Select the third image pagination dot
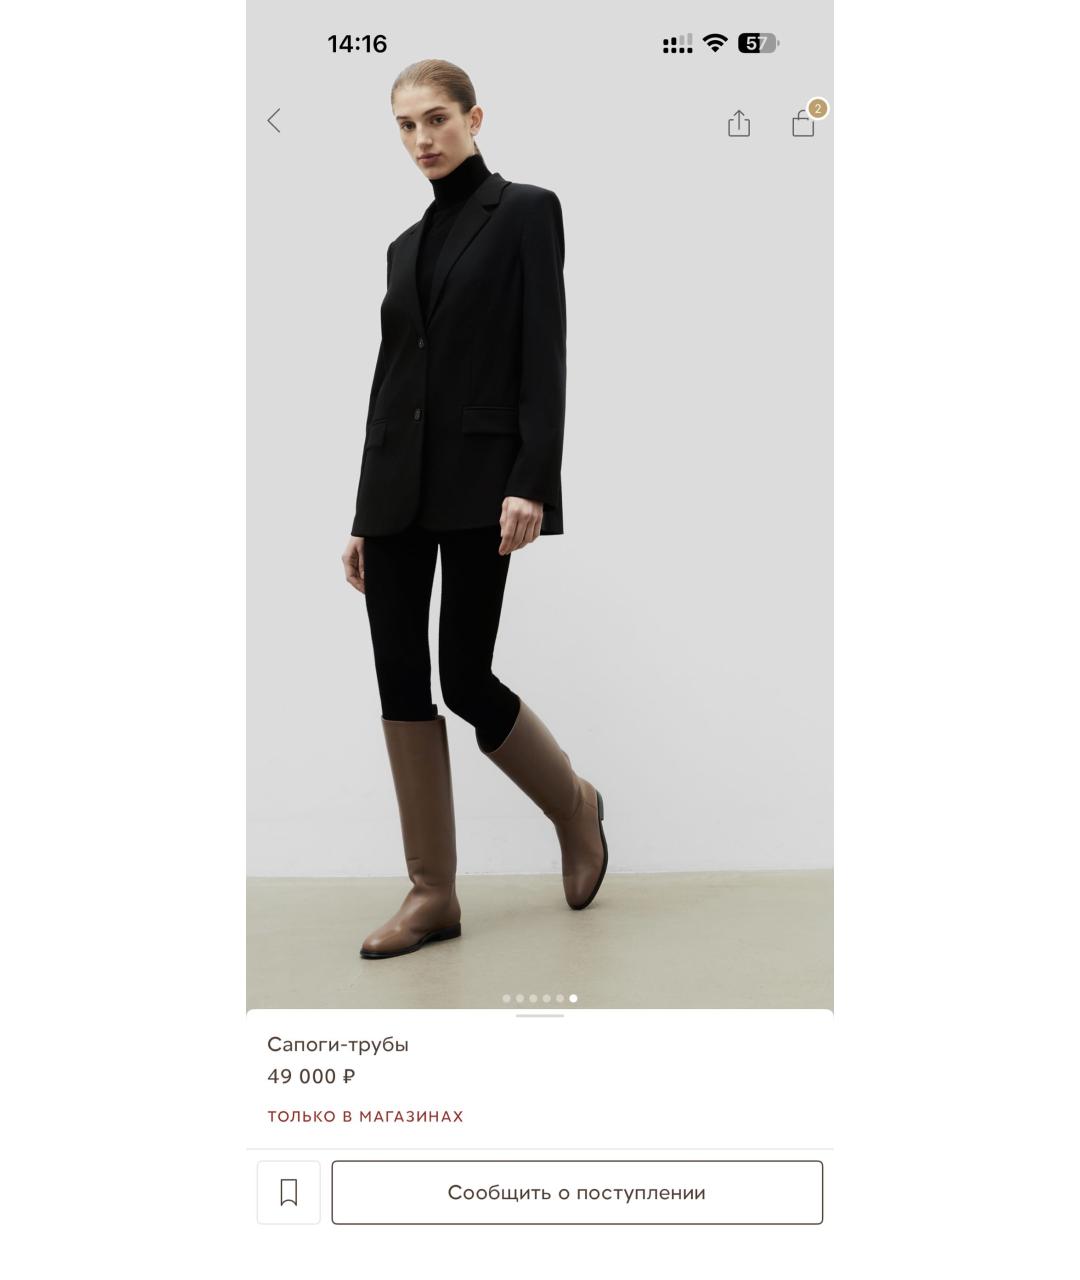This screenshot has height=1280, width=1080. click(533, 998)
